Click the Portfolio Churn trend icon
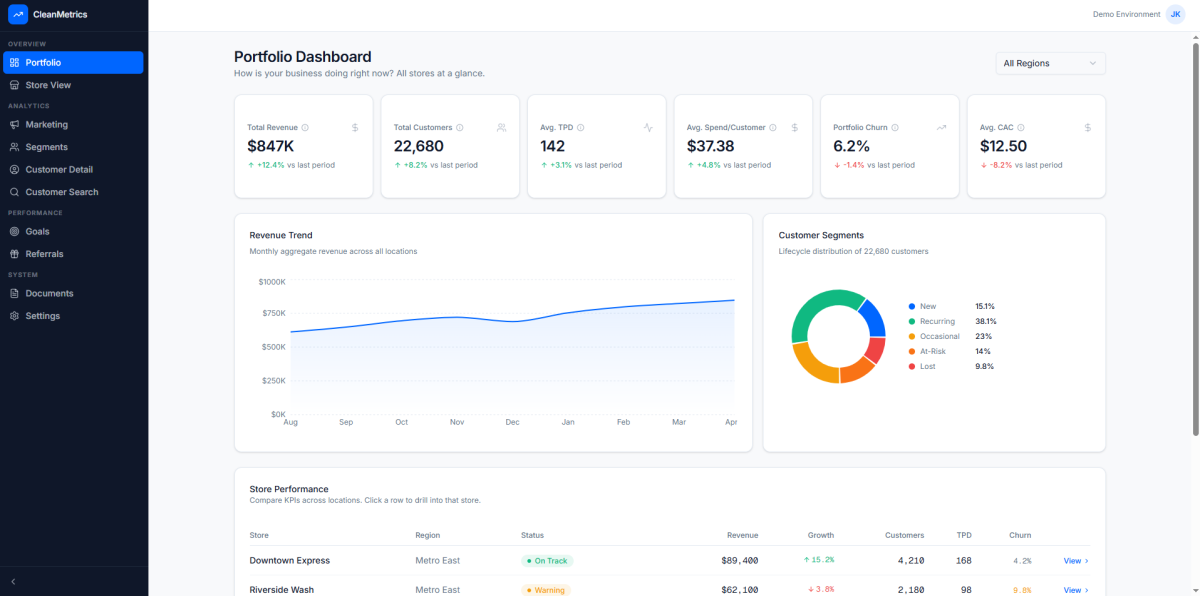Image resolution: width=1200 pixels, height=596 pixels. click(x=941, y=127)
